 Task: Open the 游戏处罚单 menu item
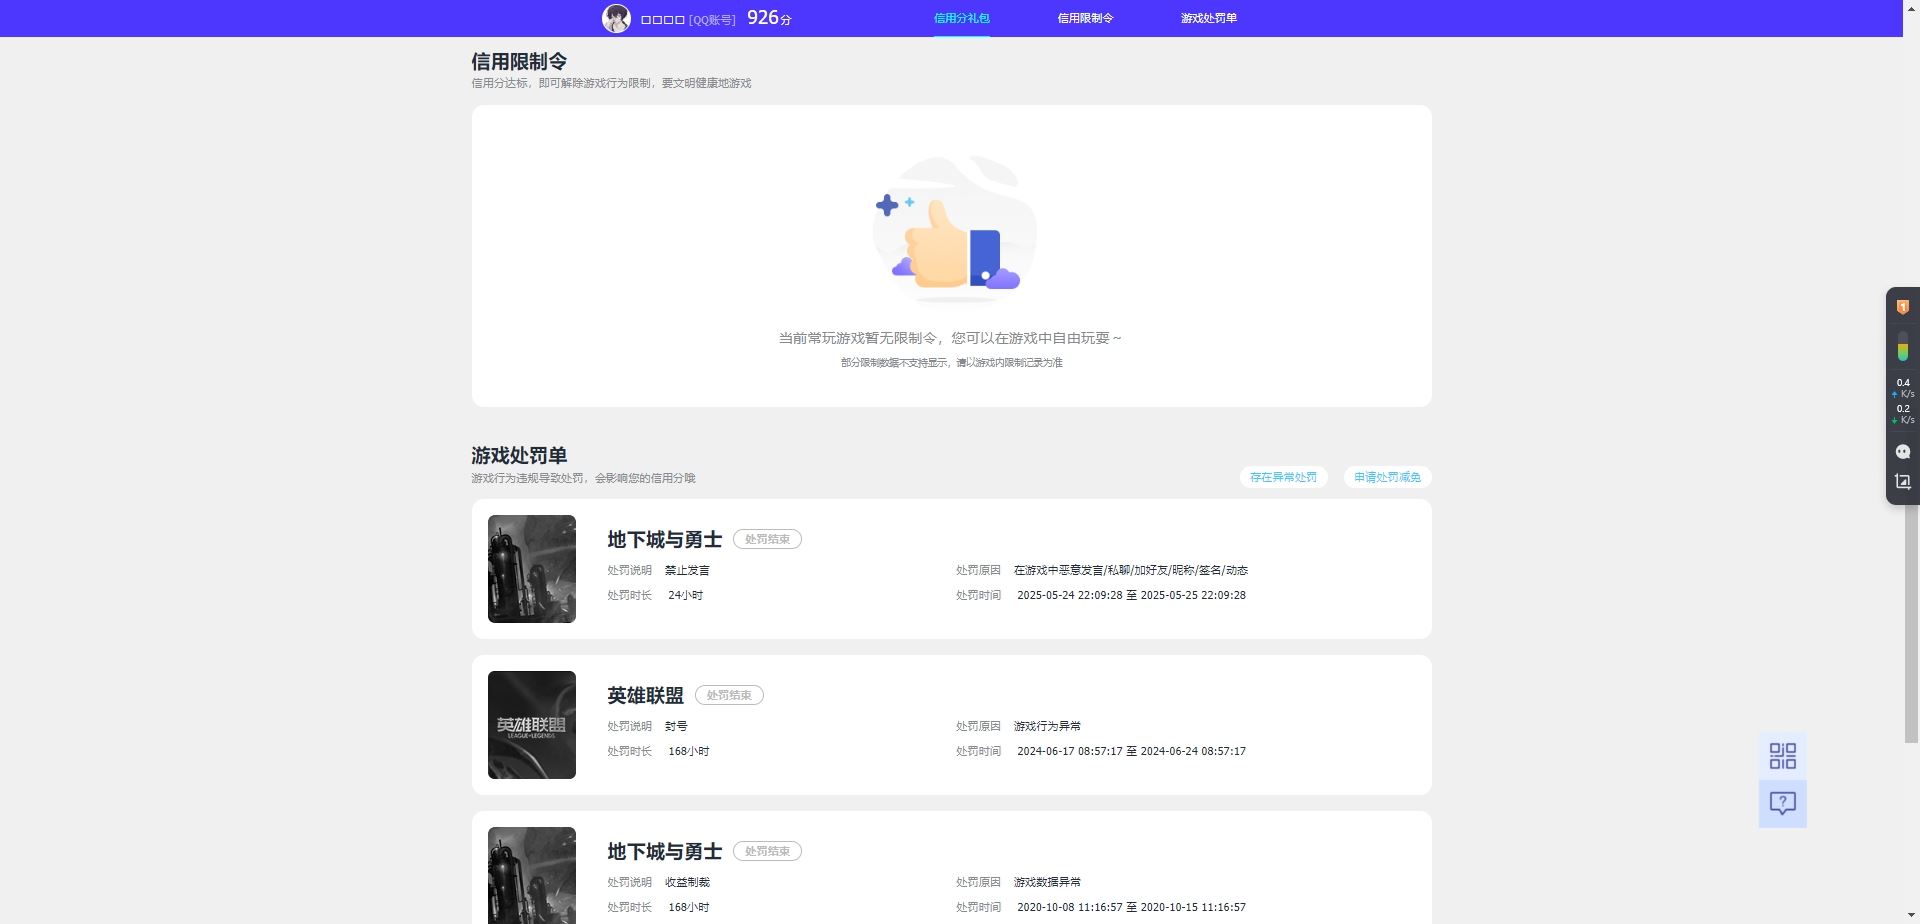[x=1208, y=18]
